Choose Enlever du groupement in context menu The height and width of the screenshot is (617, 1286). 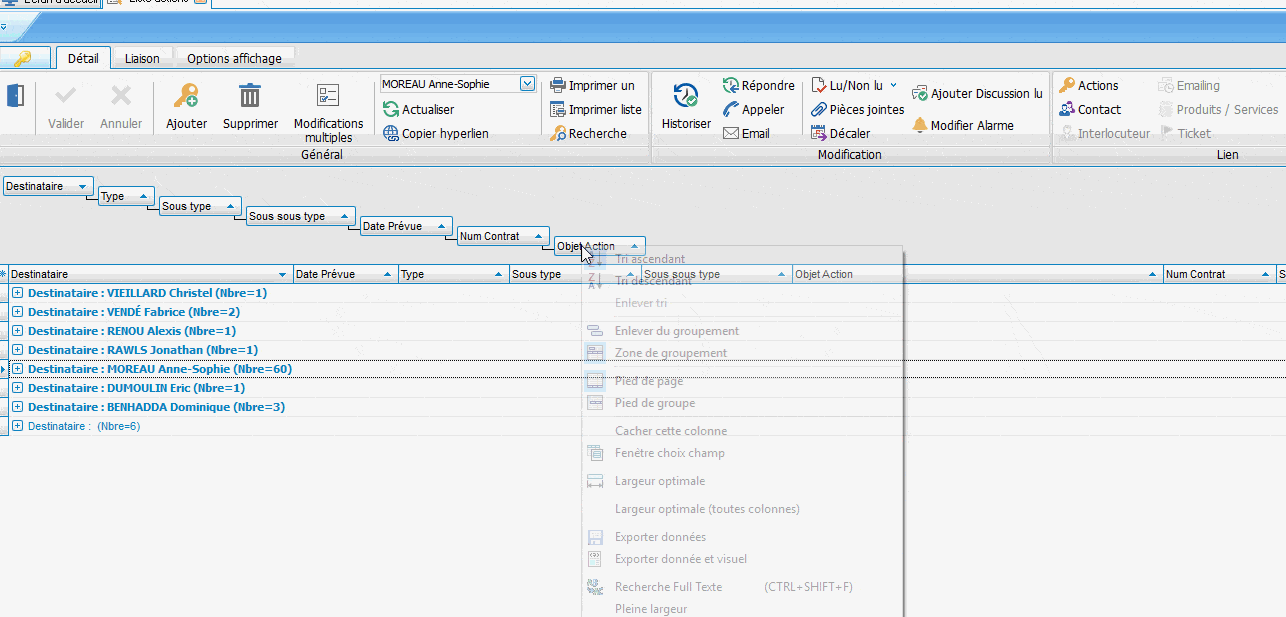(676, 331)
